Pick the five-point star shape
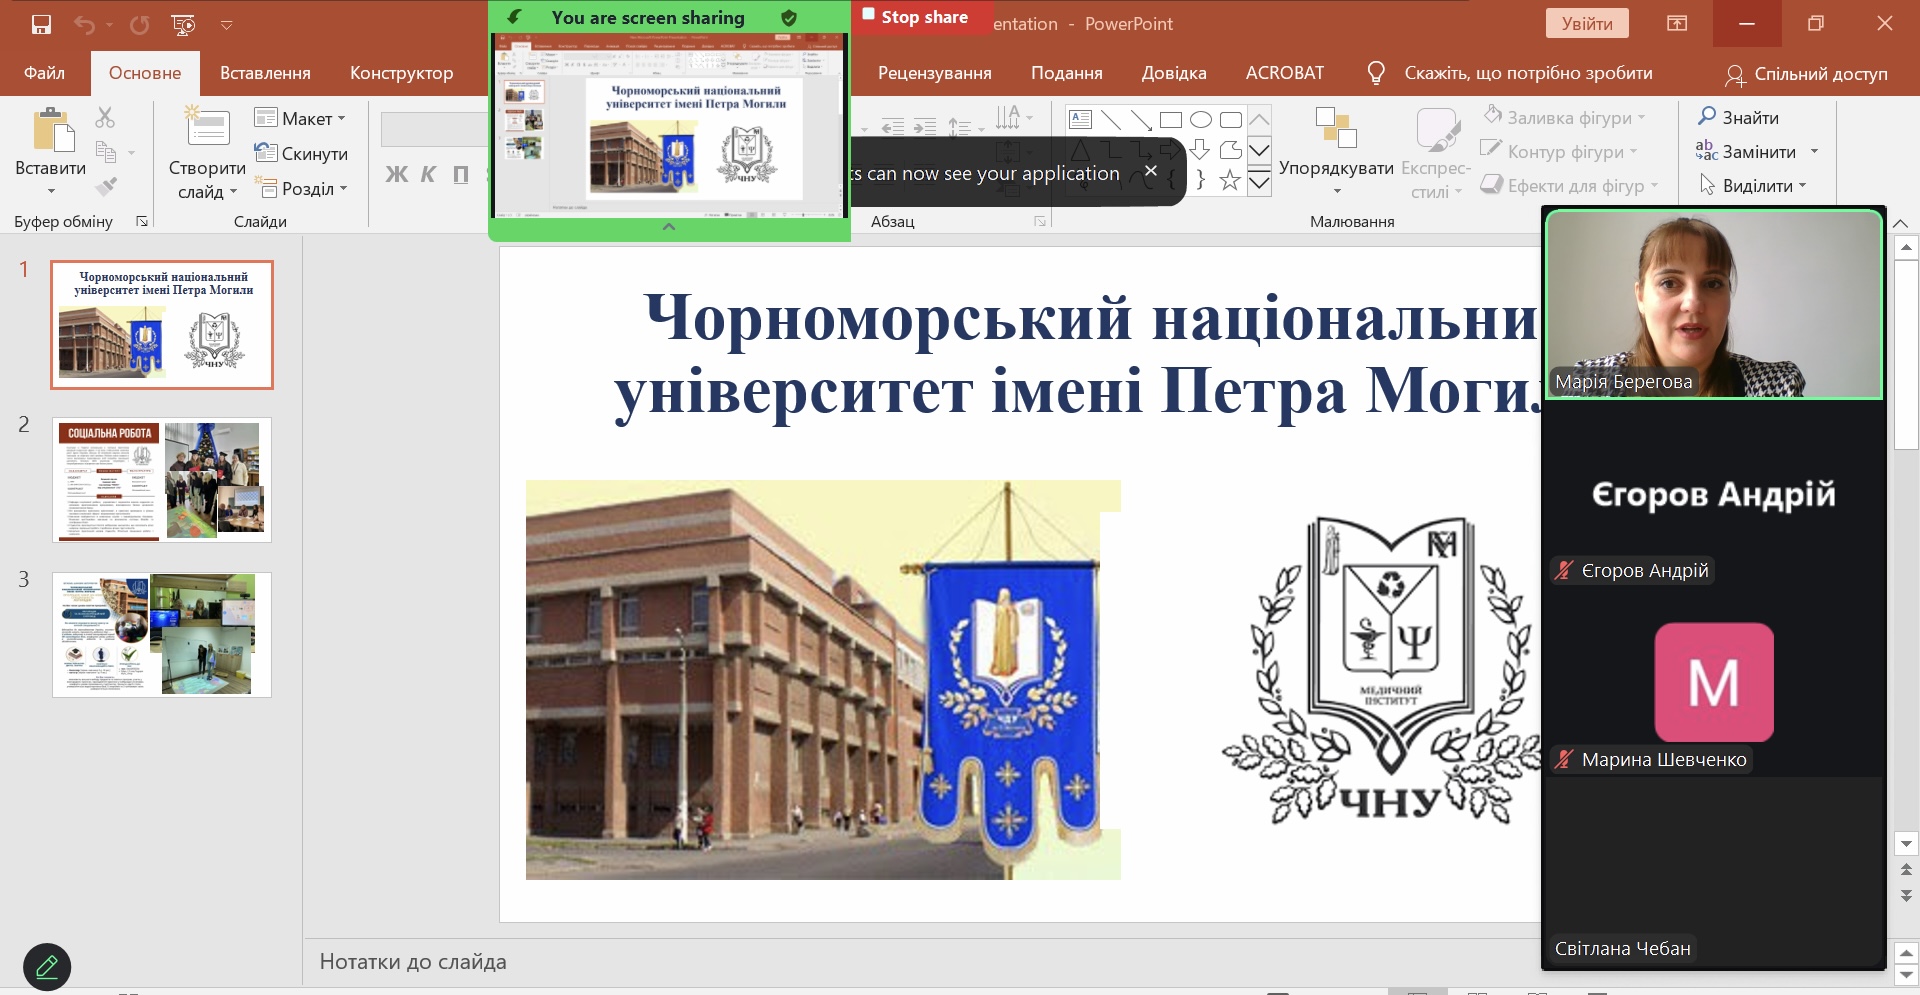The width and height of the screenshot is (1920, 995). point(1230,181)
